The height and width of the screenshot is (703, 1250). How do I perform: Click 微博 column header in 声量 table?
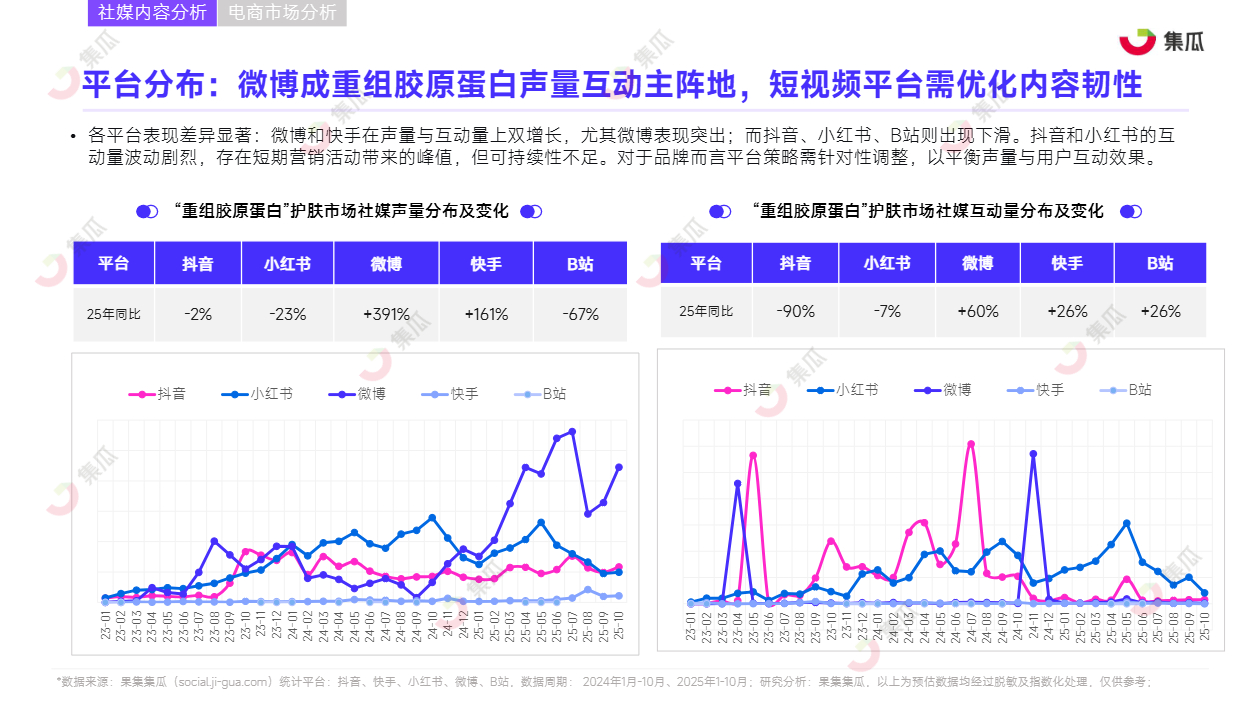tap(386, 264)
